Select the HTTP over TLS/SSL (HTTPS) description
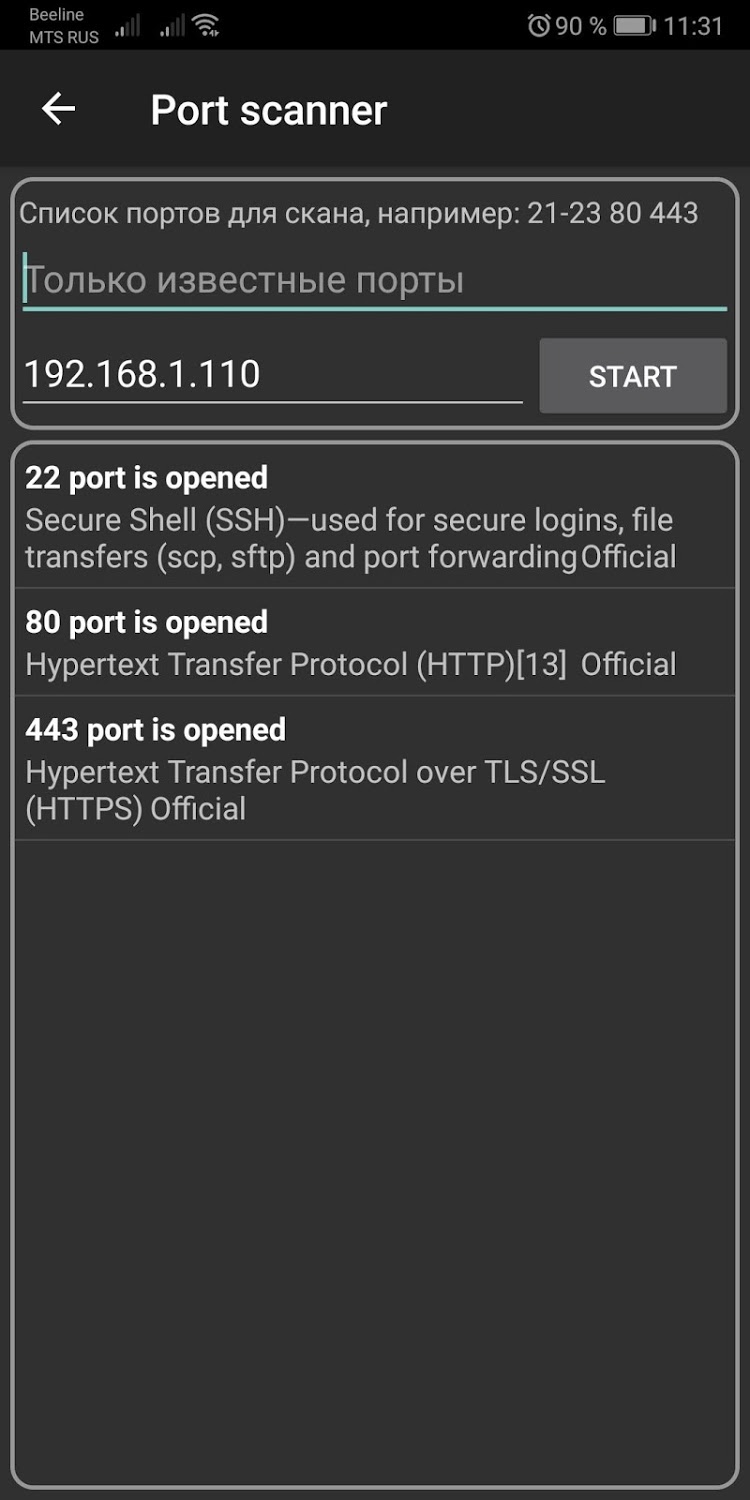The width and height of the screenshot is (750, 1500). click(x=315, y=790)
